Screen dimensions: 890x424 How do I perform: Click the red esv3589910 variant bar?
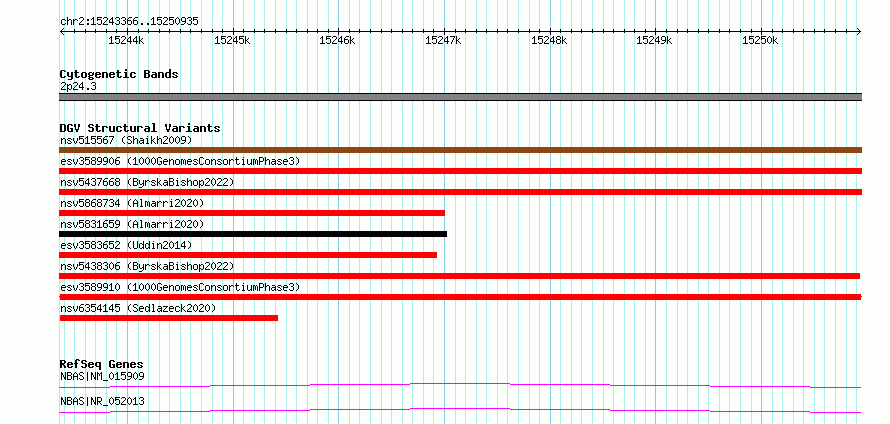click(x=460, y=297)
